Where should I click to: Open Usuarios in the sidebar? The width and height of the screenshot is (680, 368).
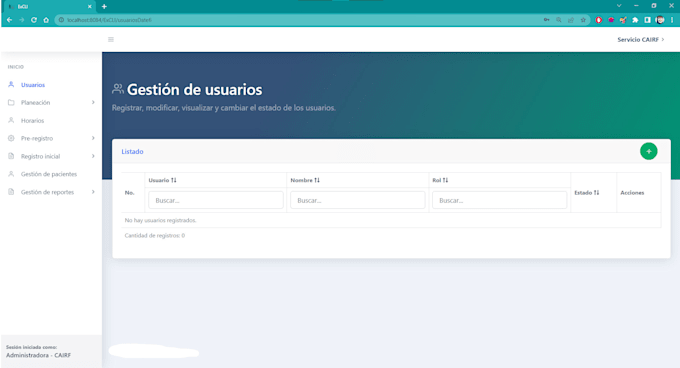pos(33,85)
